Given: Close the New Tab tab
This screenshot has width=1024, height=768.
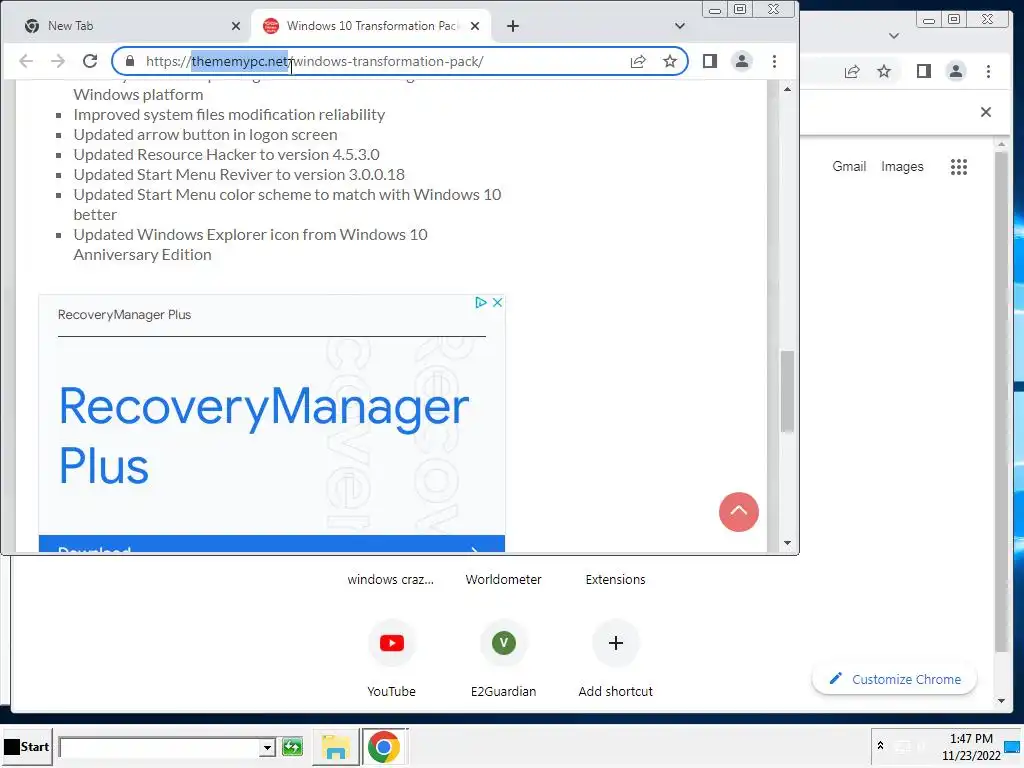Looking at the screenshot, I should point(236,26).
